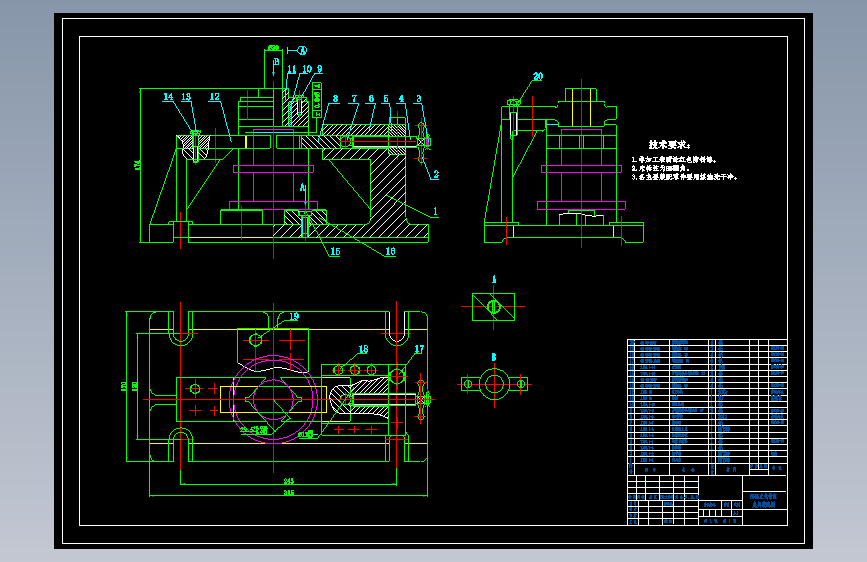Click part number label 7
Image resolution: width=867 pixels, height=562 pixels.
tap(354, 98)
